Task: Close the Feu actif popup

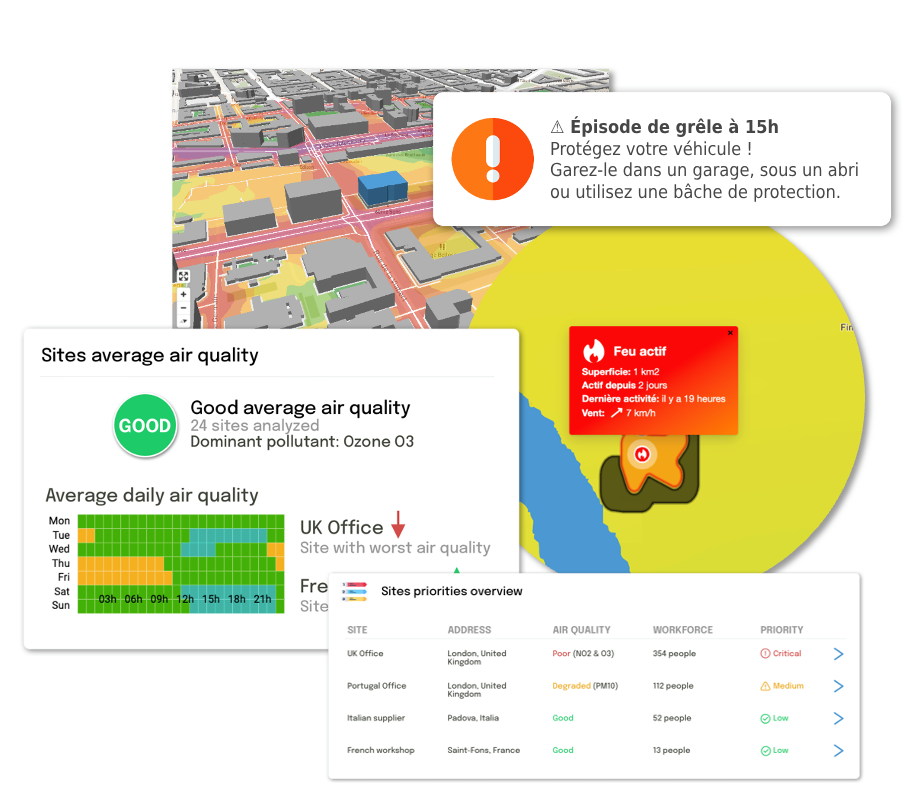Action: (x=730, y=333)
